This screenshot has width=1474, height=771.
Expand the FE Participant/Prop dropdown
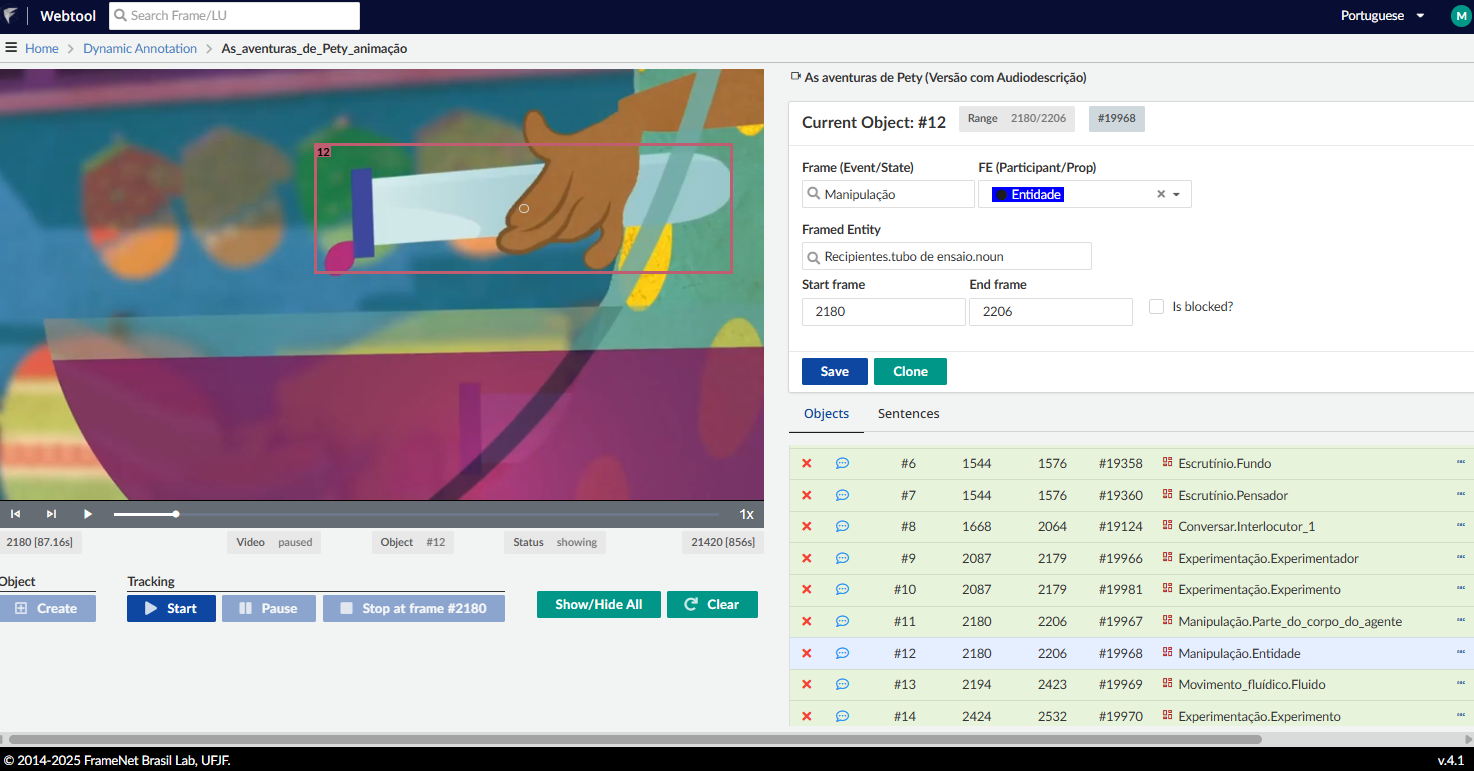[x=1177, y=194]
